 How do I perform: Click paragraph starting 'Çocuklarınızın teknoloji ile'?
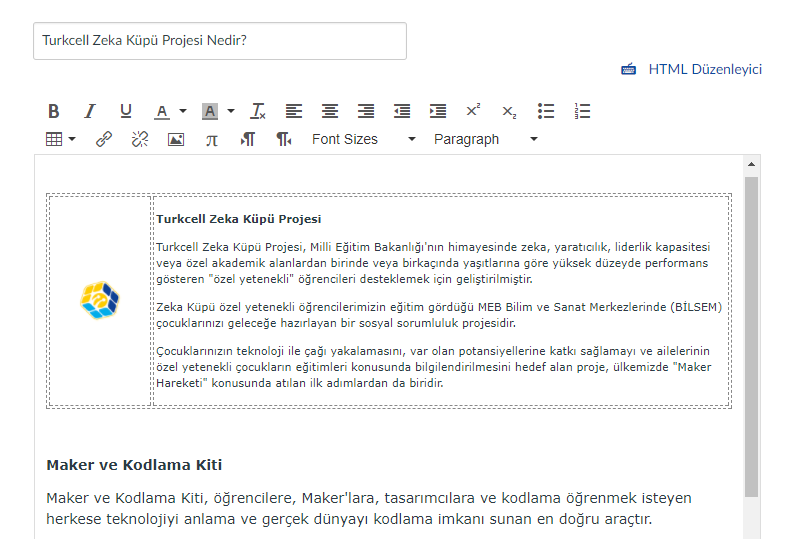pyautogui.click(x=434, y=367)
